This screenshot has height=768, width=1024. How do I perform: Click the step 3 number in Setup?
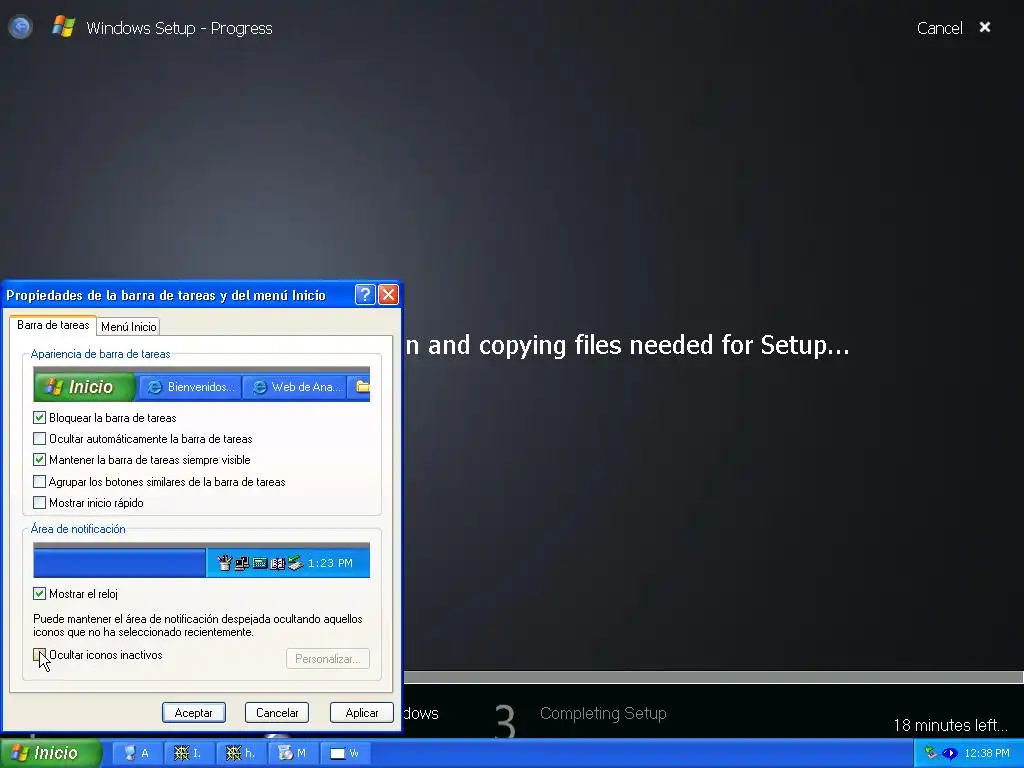click(505, 721)
